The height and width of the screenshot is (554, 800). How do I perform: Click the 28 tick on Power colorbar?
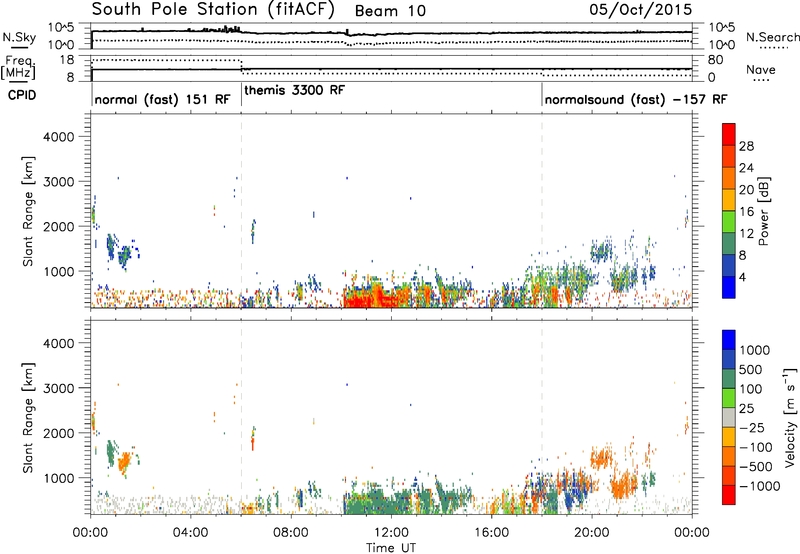point(746,146)
